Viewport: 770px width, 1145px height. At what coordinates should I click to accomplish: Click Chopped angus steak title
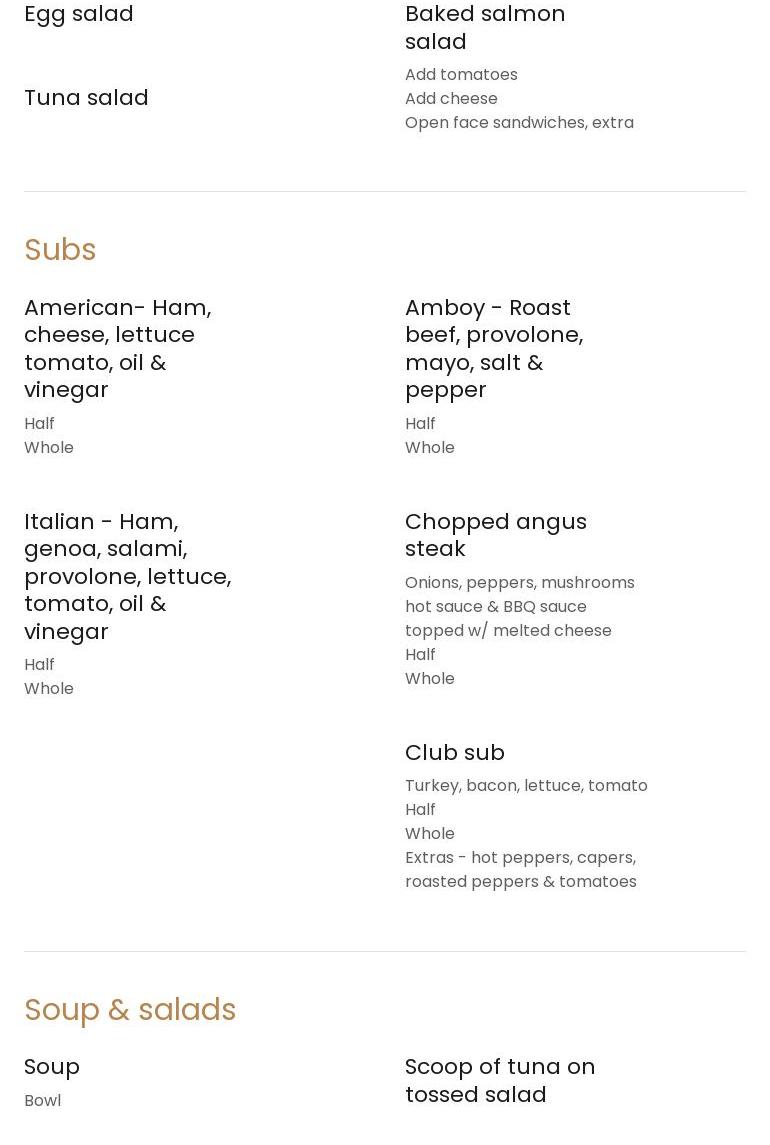click(495, 534)
